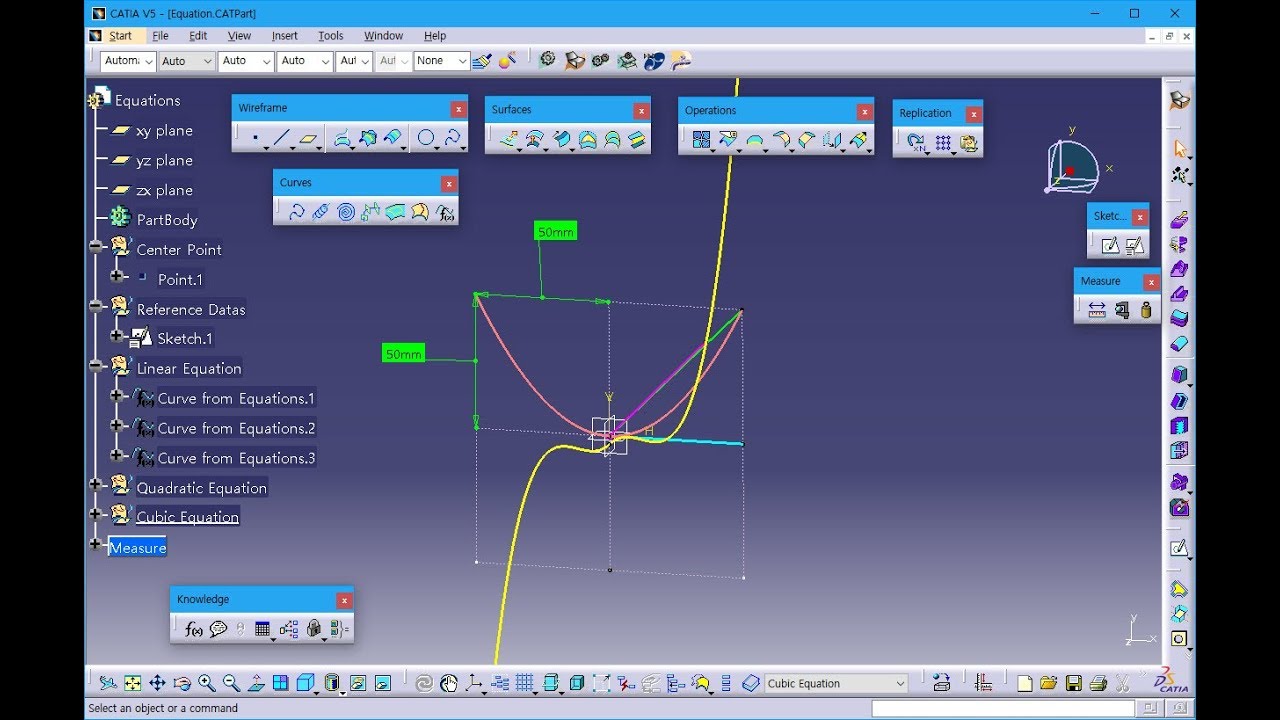The image size is (1280, 720).
Task: Open the Edit menu
Action: (x=198, y=36)
